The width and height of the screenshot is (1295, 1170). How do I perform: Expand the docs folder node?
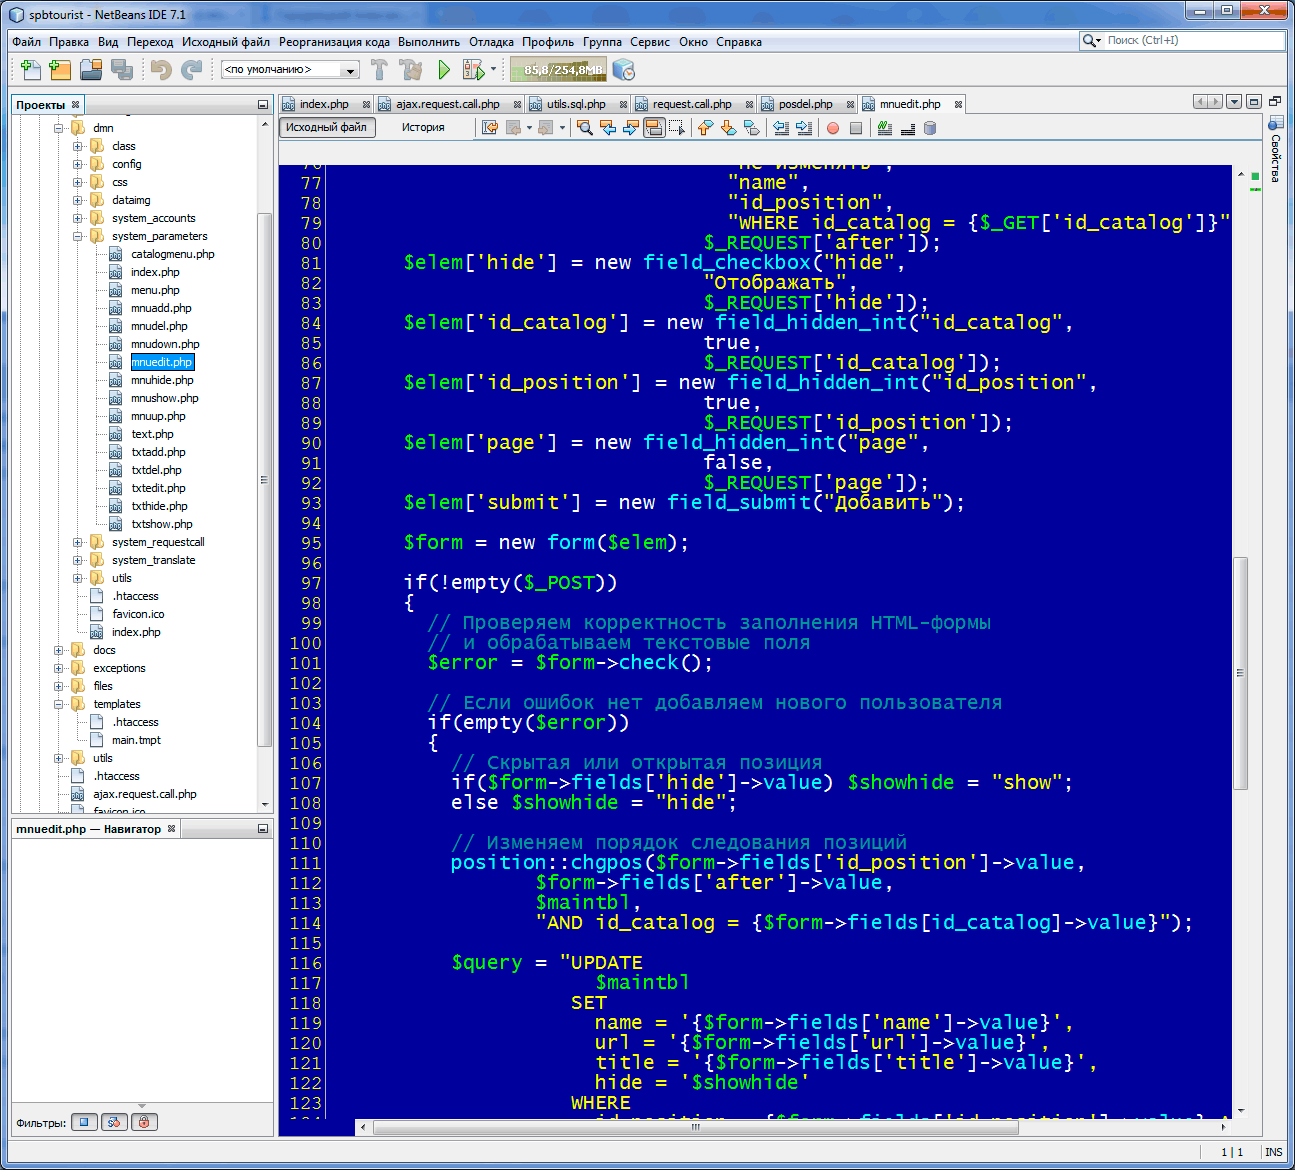(x=59, y=650)
